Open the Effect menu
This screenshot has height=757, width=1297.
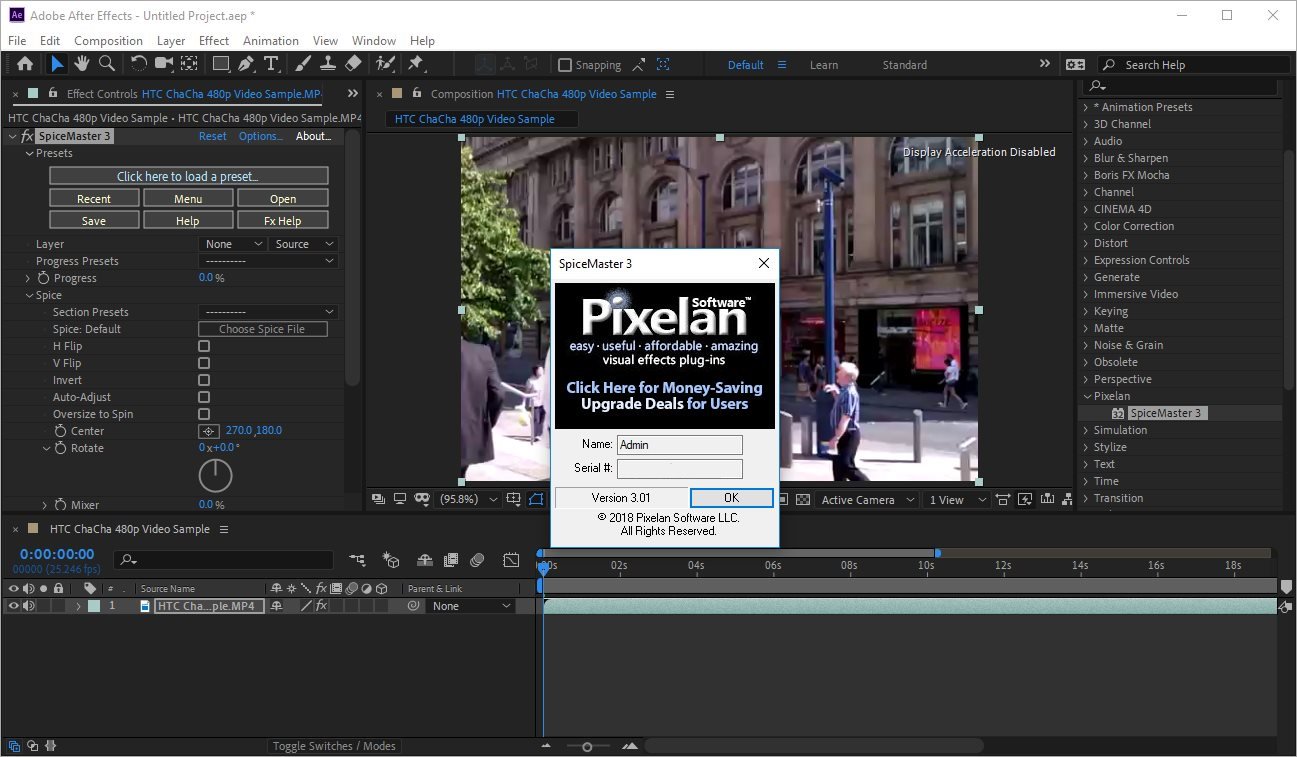tap(214, 41)
